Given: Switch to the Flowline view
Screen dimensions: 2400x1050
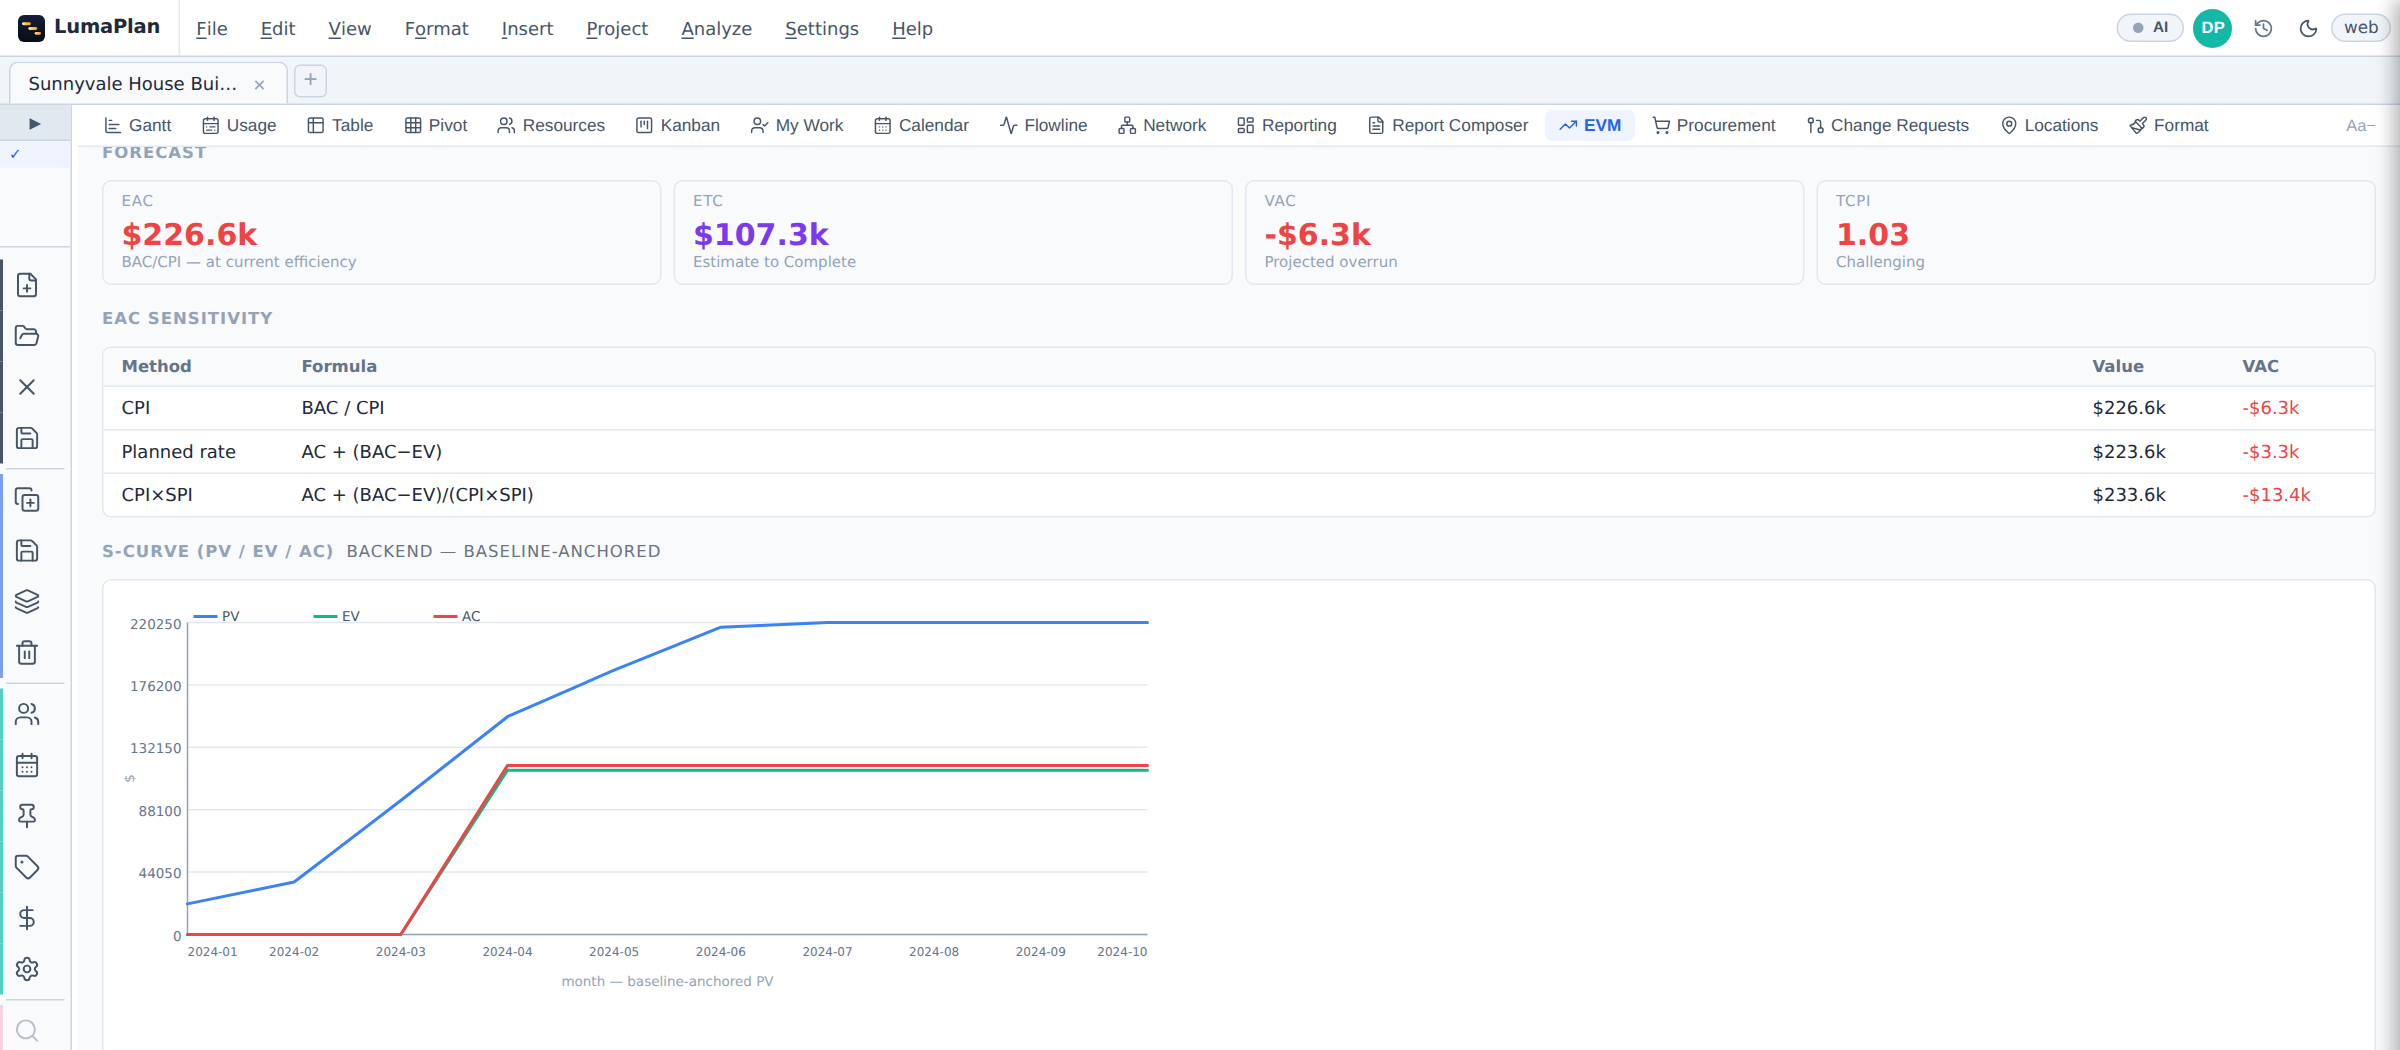Looking at the screenshot, I should [x=1043, y=125].
